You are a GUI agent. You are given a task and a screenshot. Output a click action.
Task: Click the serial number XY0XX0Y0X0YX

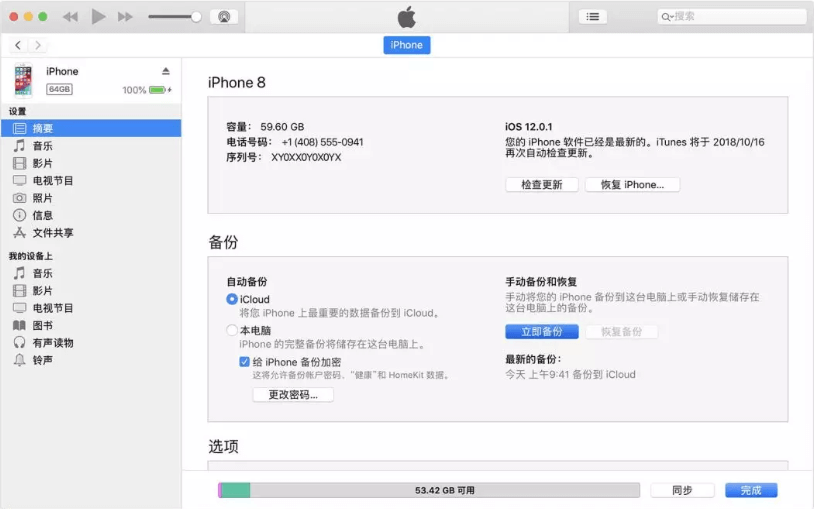306,157
